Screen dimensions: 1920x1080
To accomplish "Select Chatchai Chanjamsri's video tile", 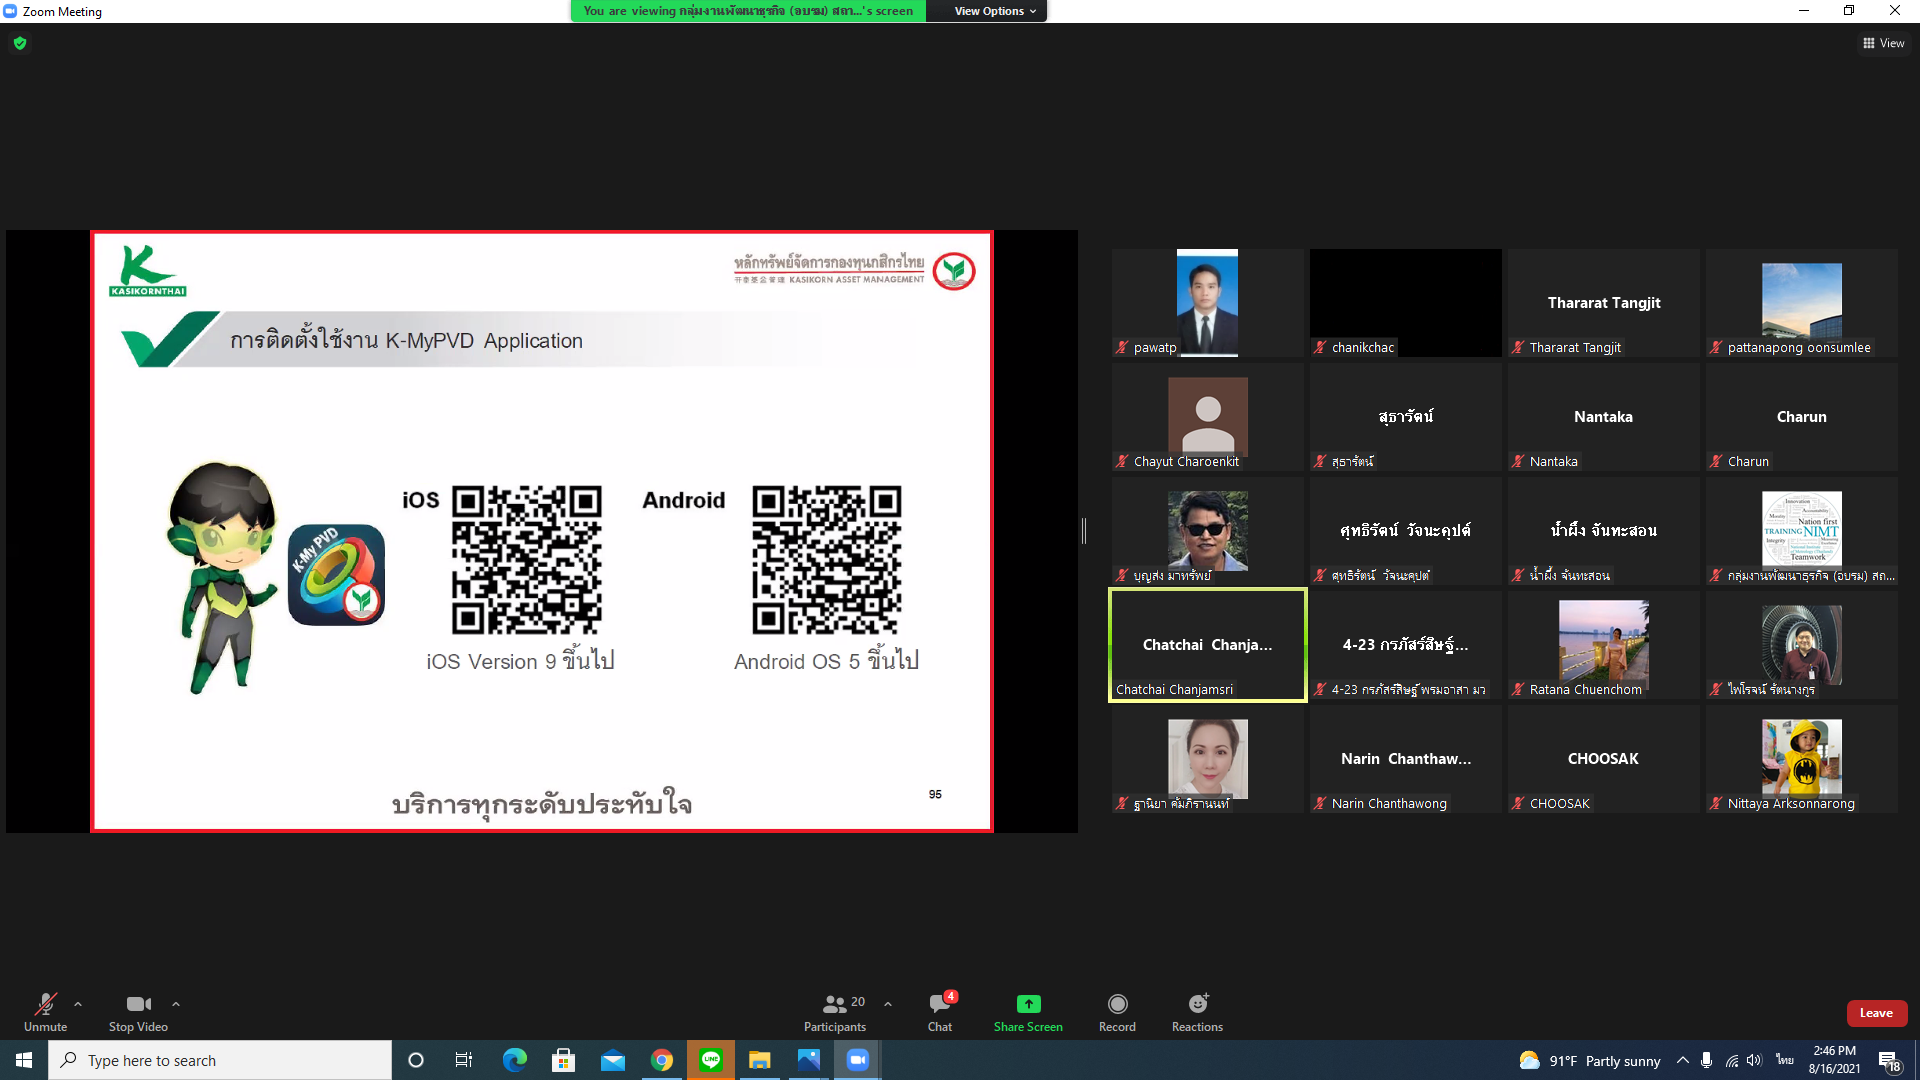I will [x=1207, y=645].
